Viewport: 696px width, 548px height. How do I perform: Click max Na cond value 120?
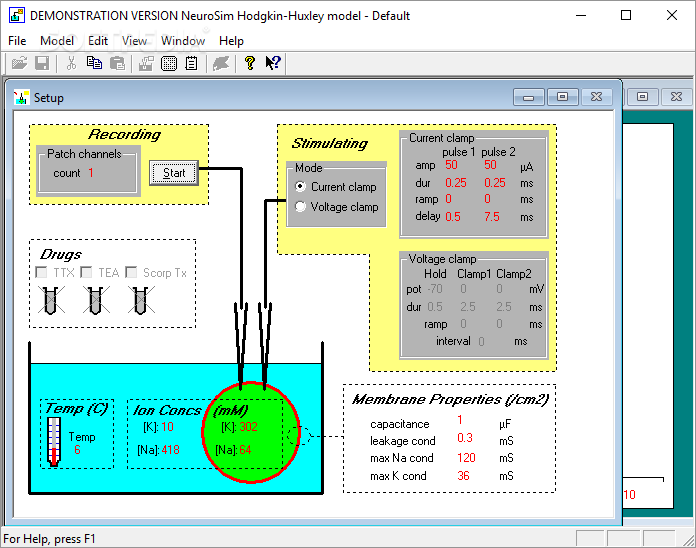point(466,458)
